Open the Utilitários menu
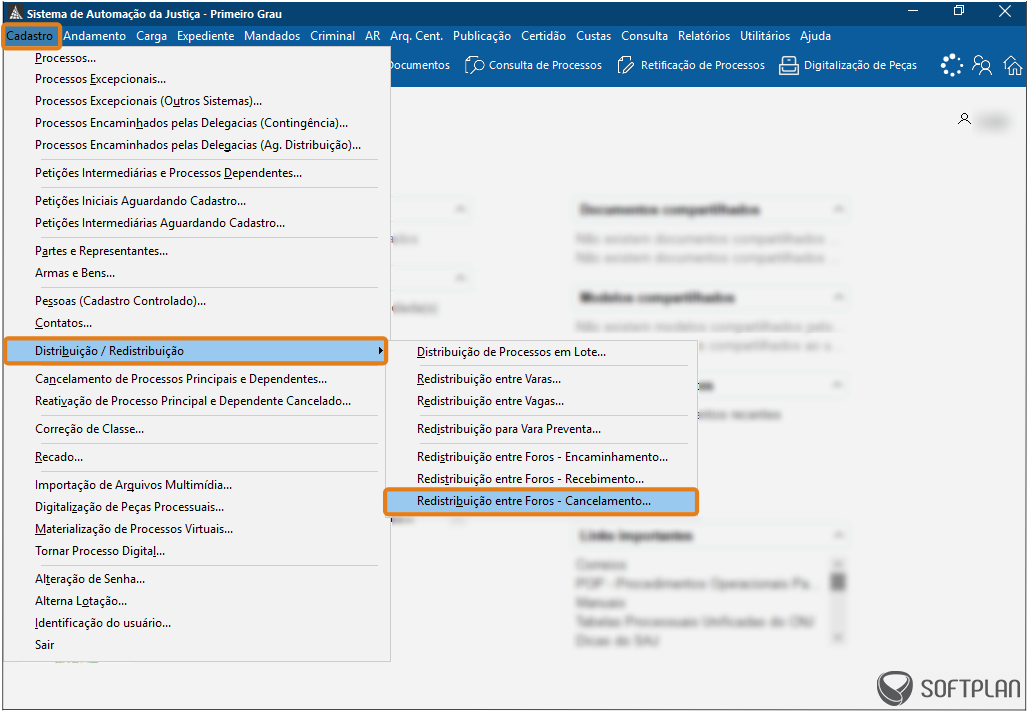 click(x=765, y=36)
